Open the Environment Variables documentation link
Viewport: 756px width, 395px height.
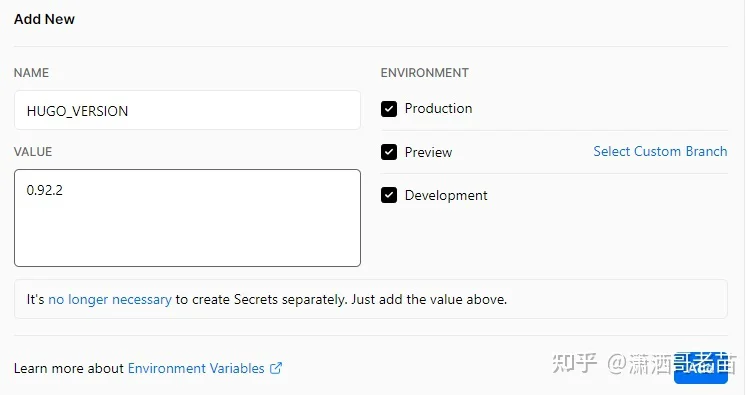(196, 368)
